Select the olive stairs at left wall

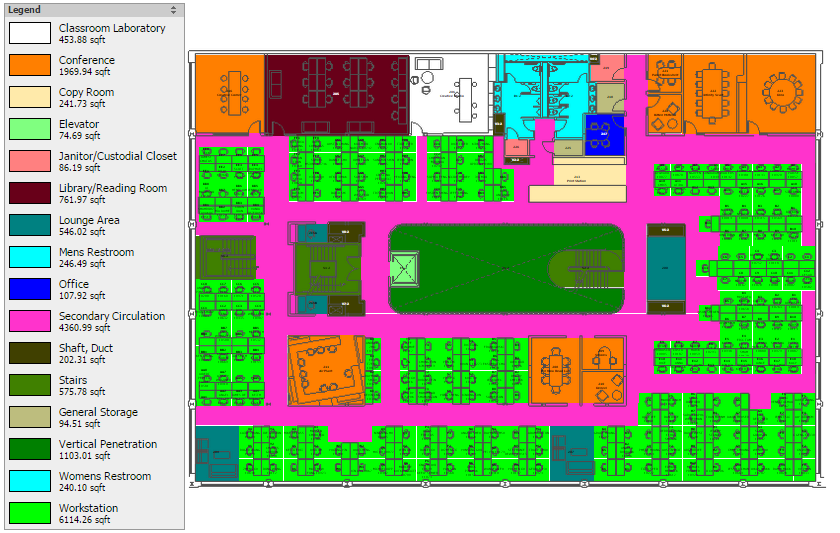tap(226, 258)
